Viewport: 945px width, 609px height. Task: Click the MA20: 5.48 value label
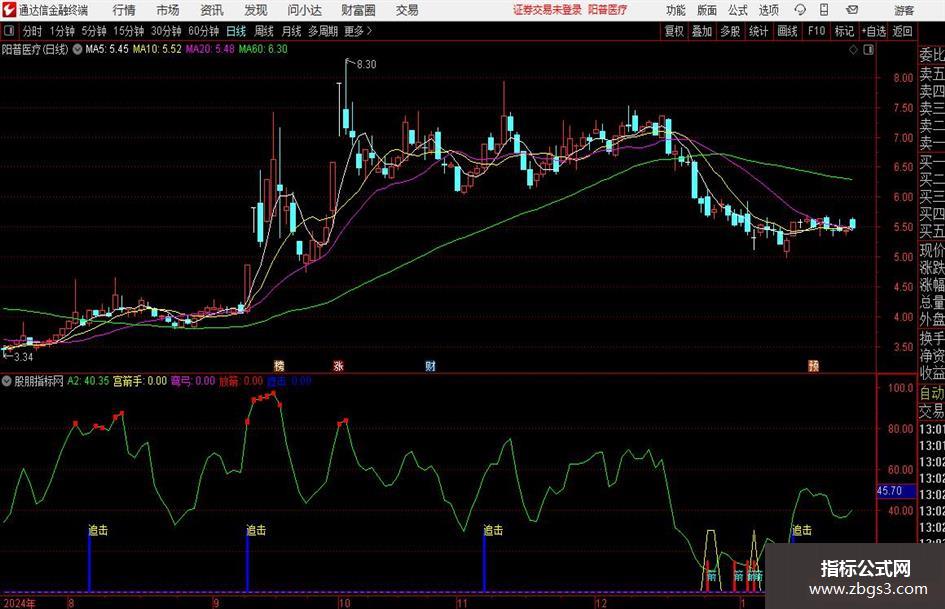210,49
